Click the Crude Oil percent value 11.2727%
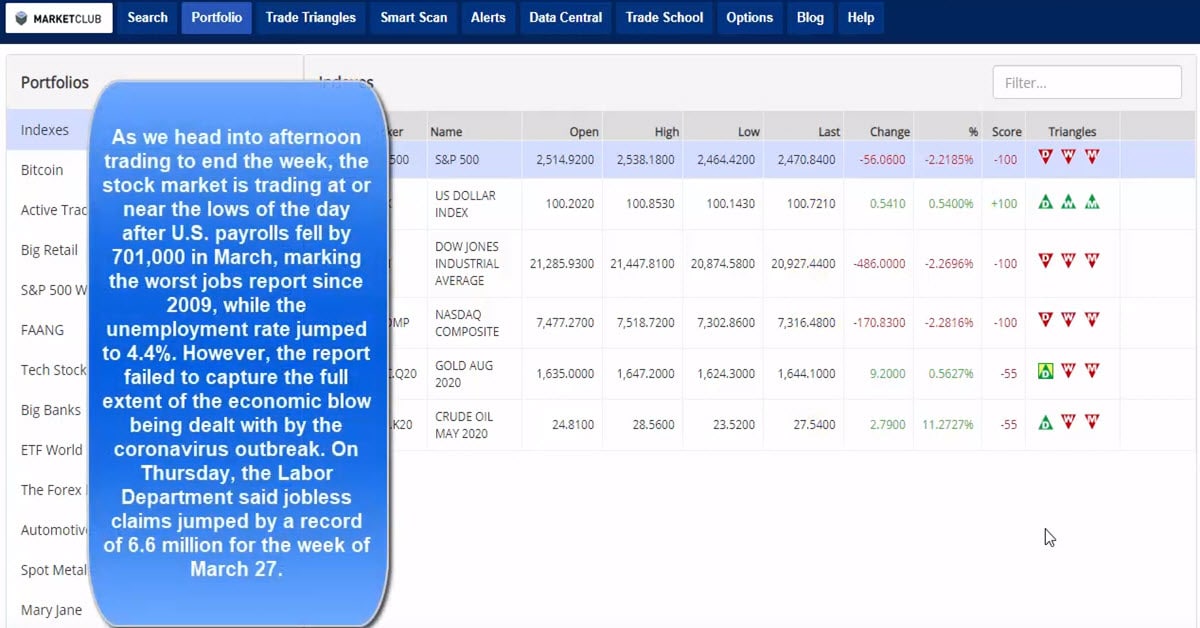Viewport: 1200px width, 628px height. [948, 424]
